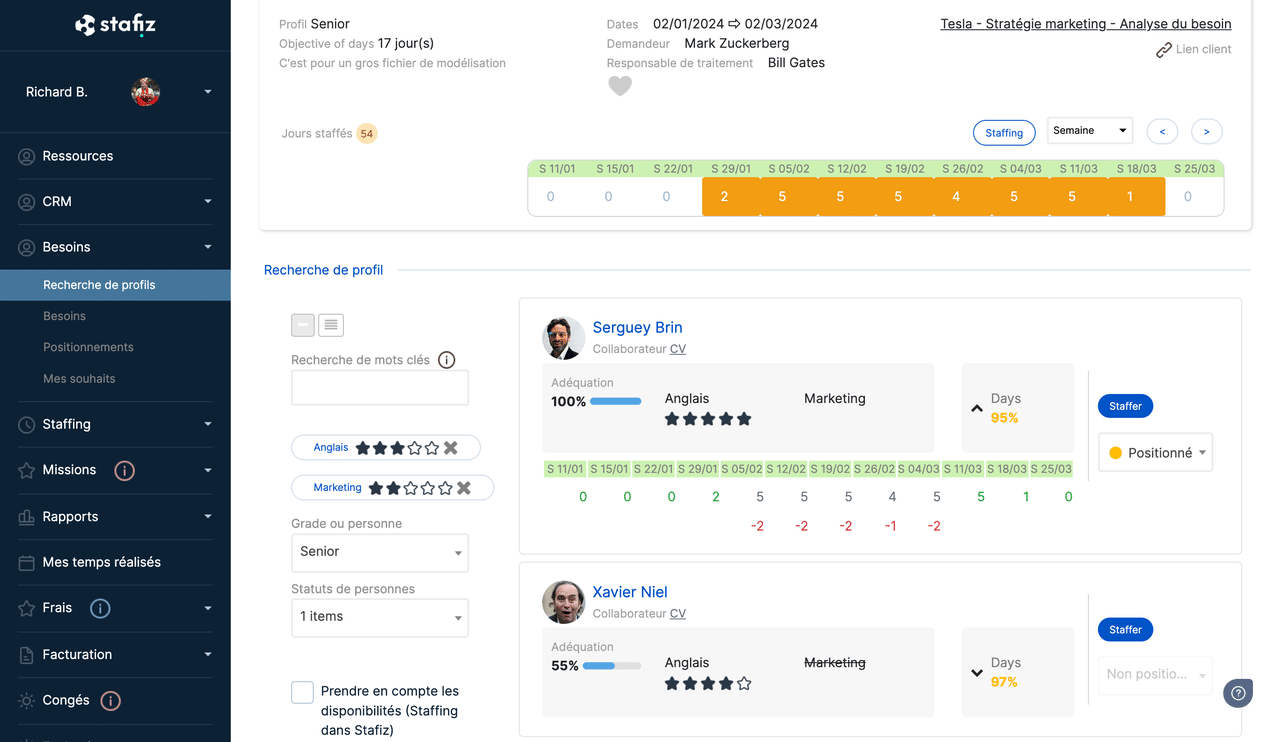The width and height of the screenshot is (1280, 742).
Task: Open Xavier Niel CV link
Action: click(678, 614)
